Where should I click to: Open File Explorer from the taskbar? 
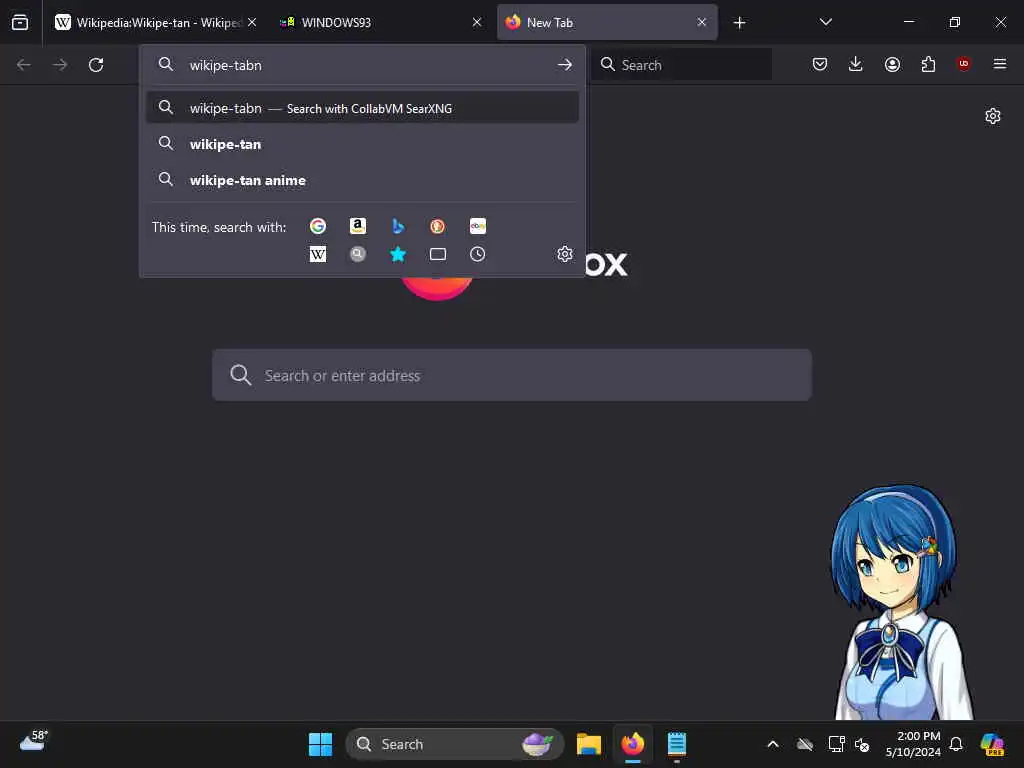(x=588, y=744)
